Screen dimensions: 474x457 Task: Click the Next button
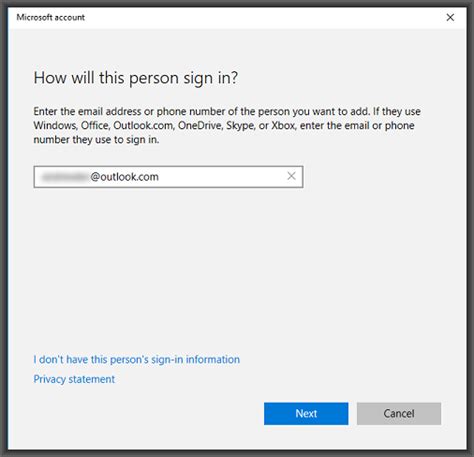[x=306, y=414]
